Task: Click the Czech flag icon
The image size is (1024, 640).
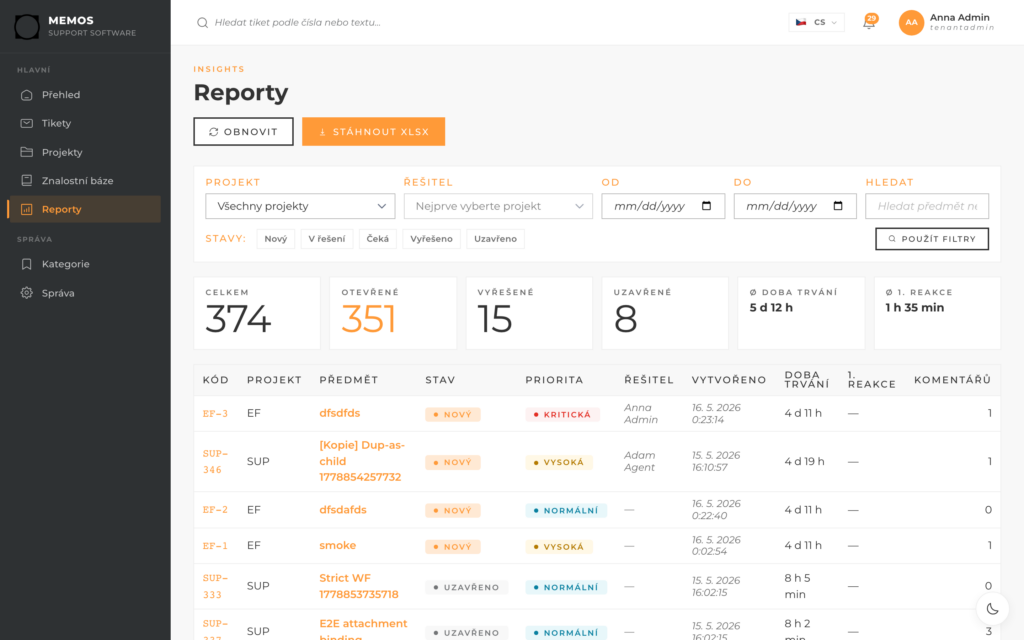Action: click(x=801, y=22)
